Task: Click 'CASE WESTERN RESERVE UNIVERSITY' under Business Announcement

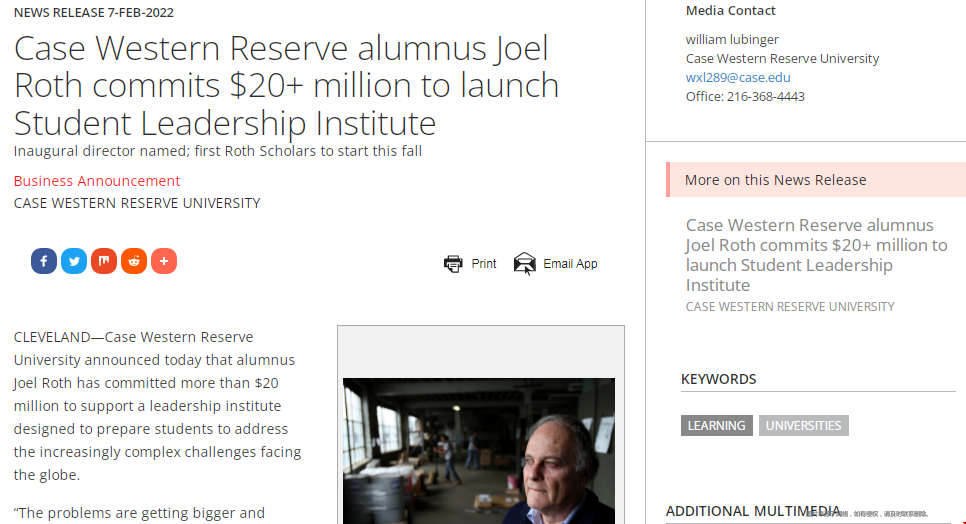Action: pyautogui.click(x=137, y=203)
